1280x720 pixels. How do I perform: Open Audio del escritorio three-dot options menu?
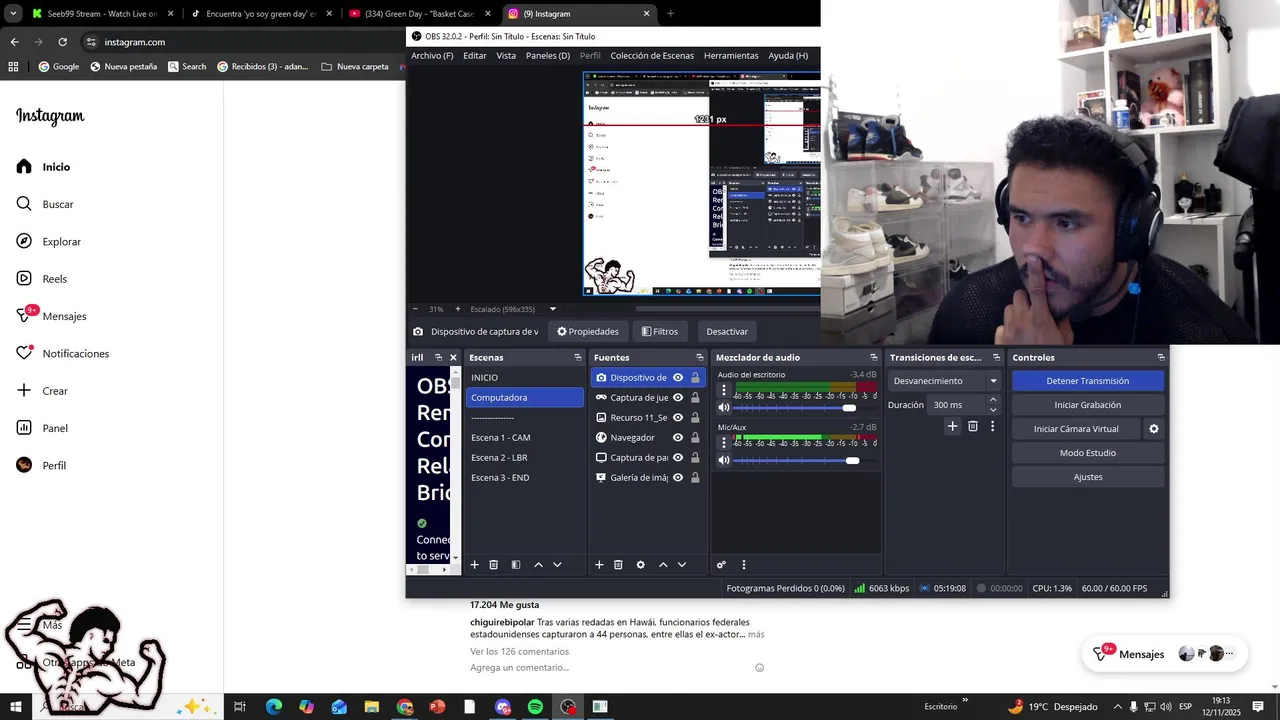pos(724,391)
